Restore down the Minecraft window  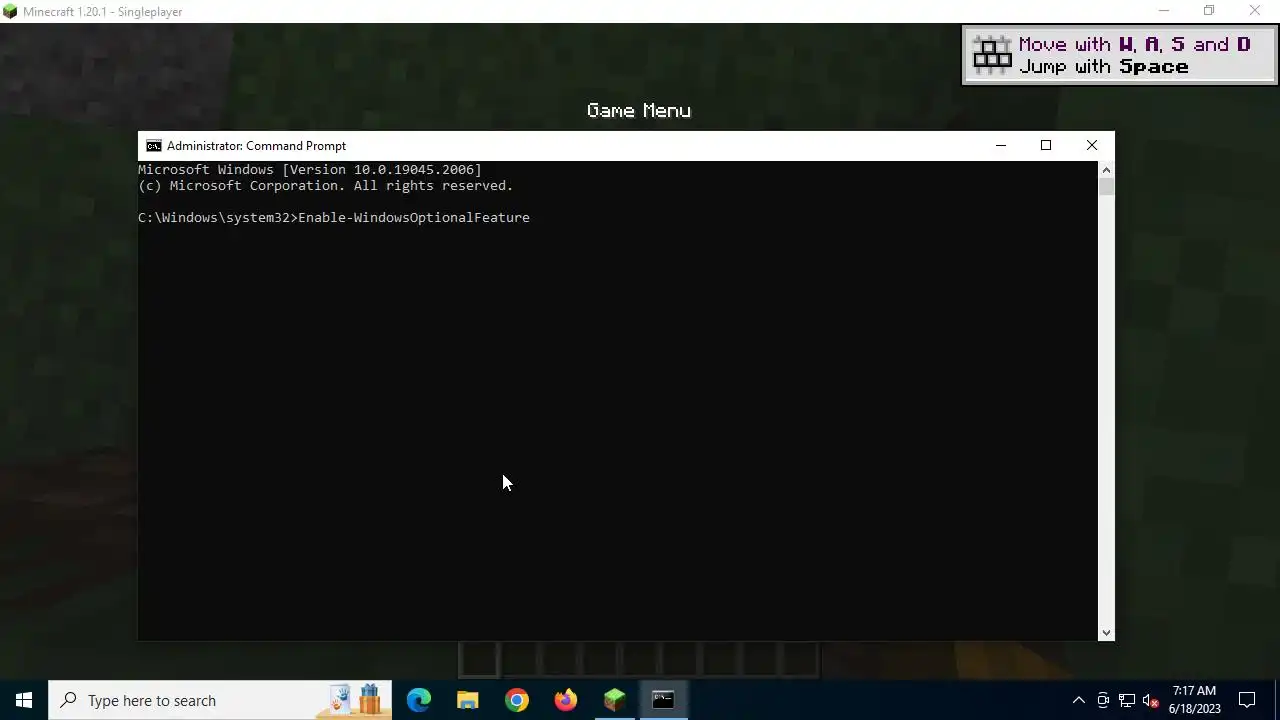tap(1209, 11)
